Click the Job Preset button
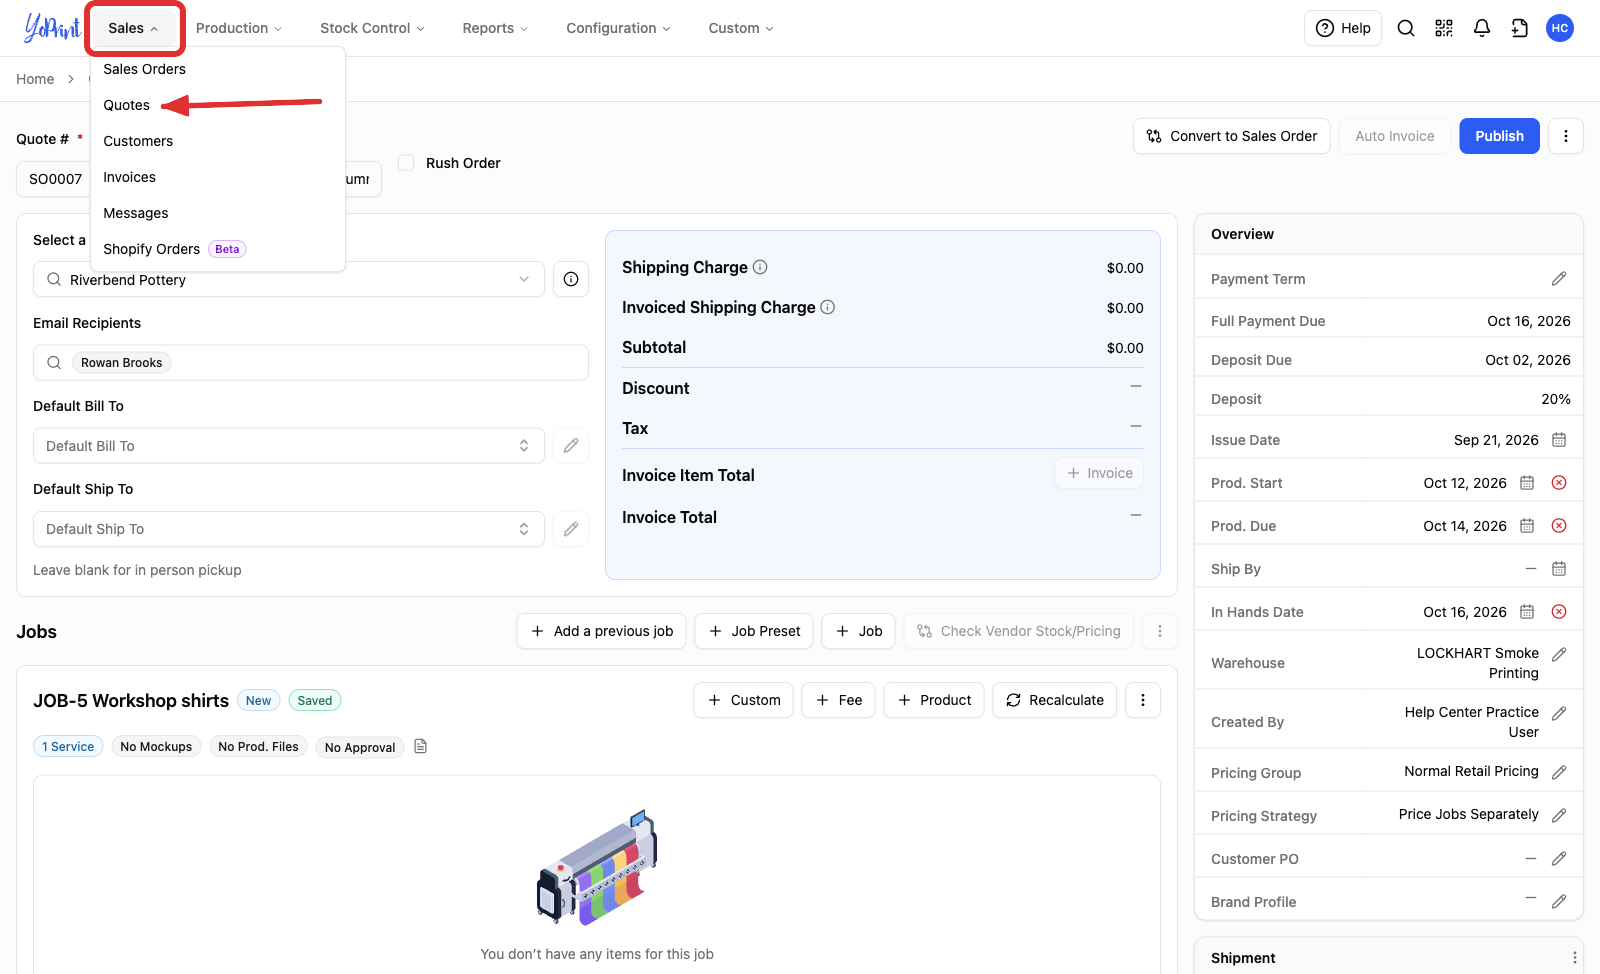Image resolution: width=1600 pixels, height=974 pixels. click(x=754, y=631)
